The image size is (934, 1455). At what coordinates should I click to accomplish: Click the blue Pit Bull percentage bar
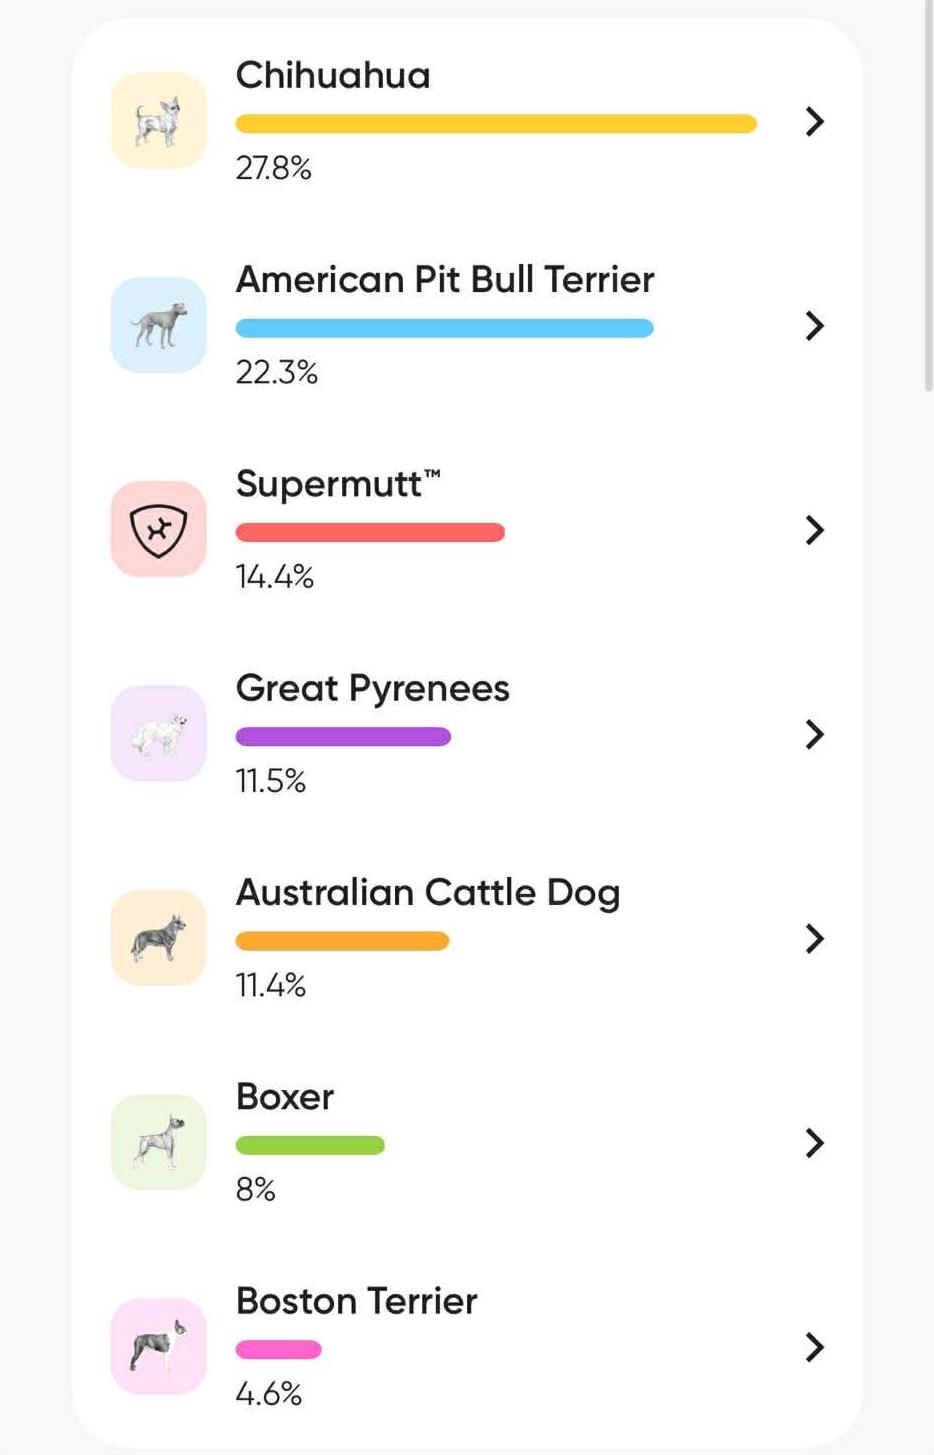coord(444,328)
